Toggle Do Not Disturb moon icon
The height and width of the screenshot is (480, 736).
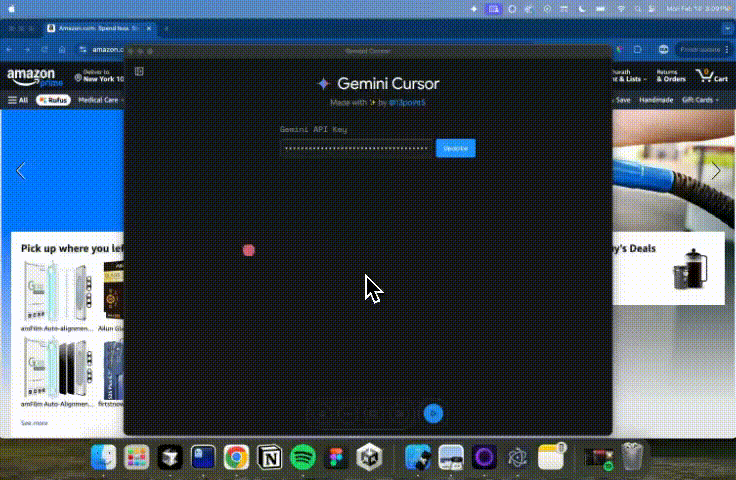point(582,9)
